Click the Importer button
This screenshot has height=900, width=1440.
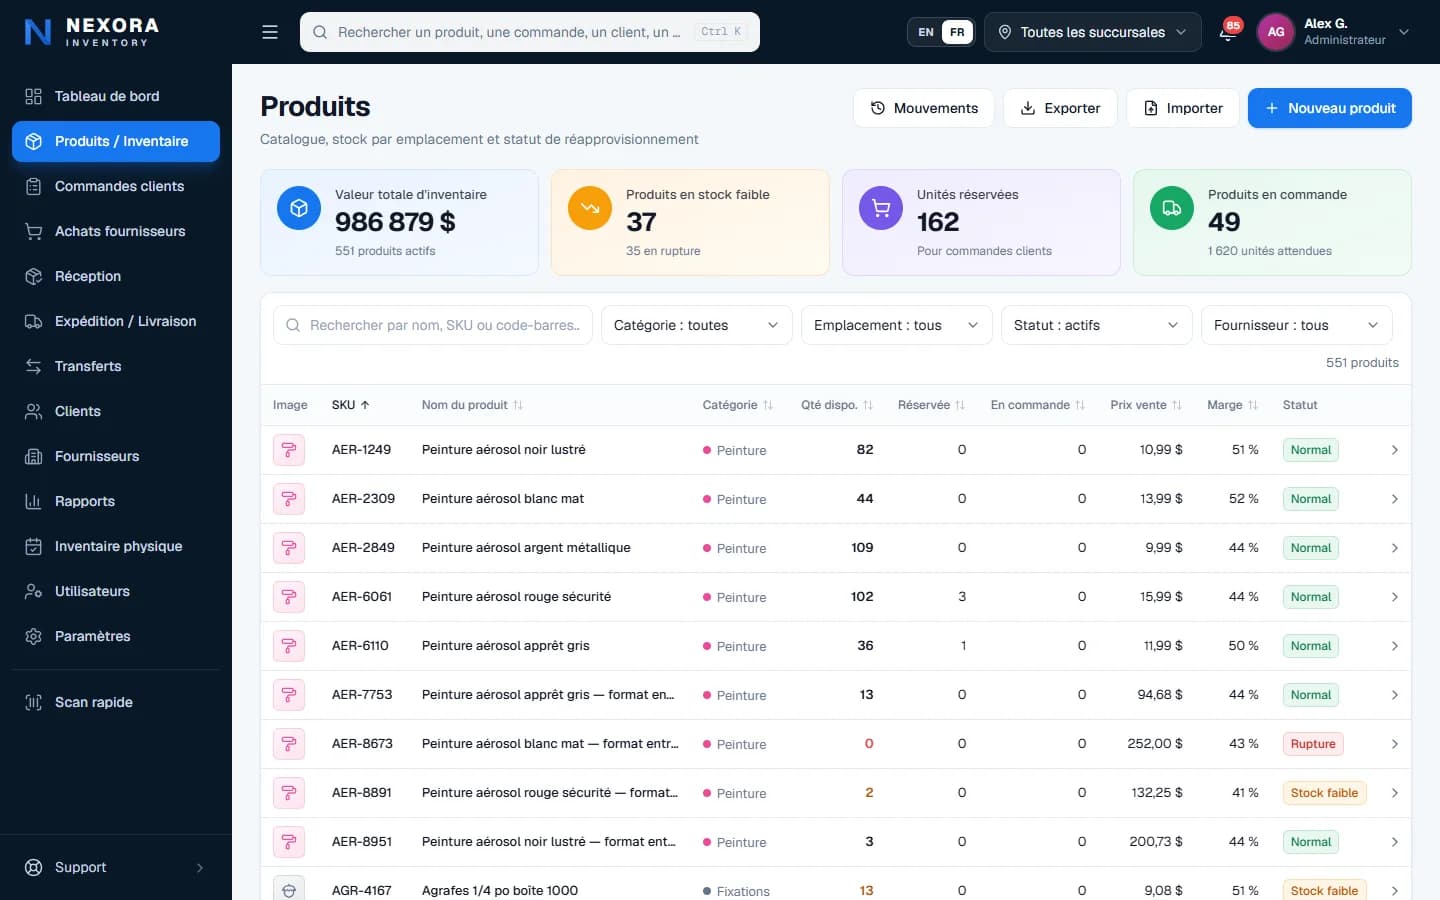pos(1182,108)
